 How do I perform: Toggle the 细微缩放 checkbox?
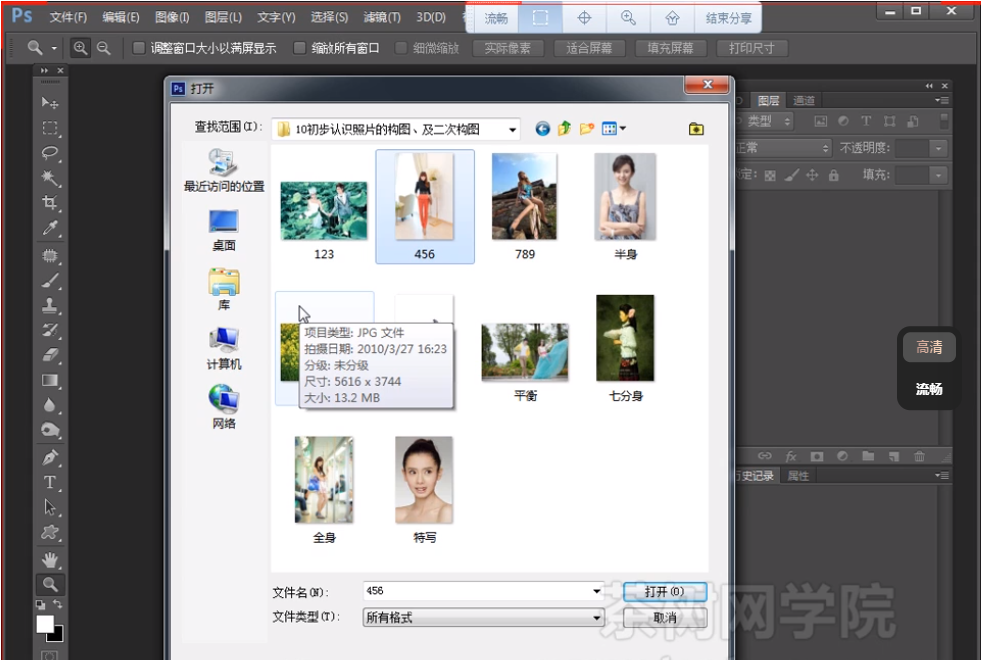tap(403, 47)
